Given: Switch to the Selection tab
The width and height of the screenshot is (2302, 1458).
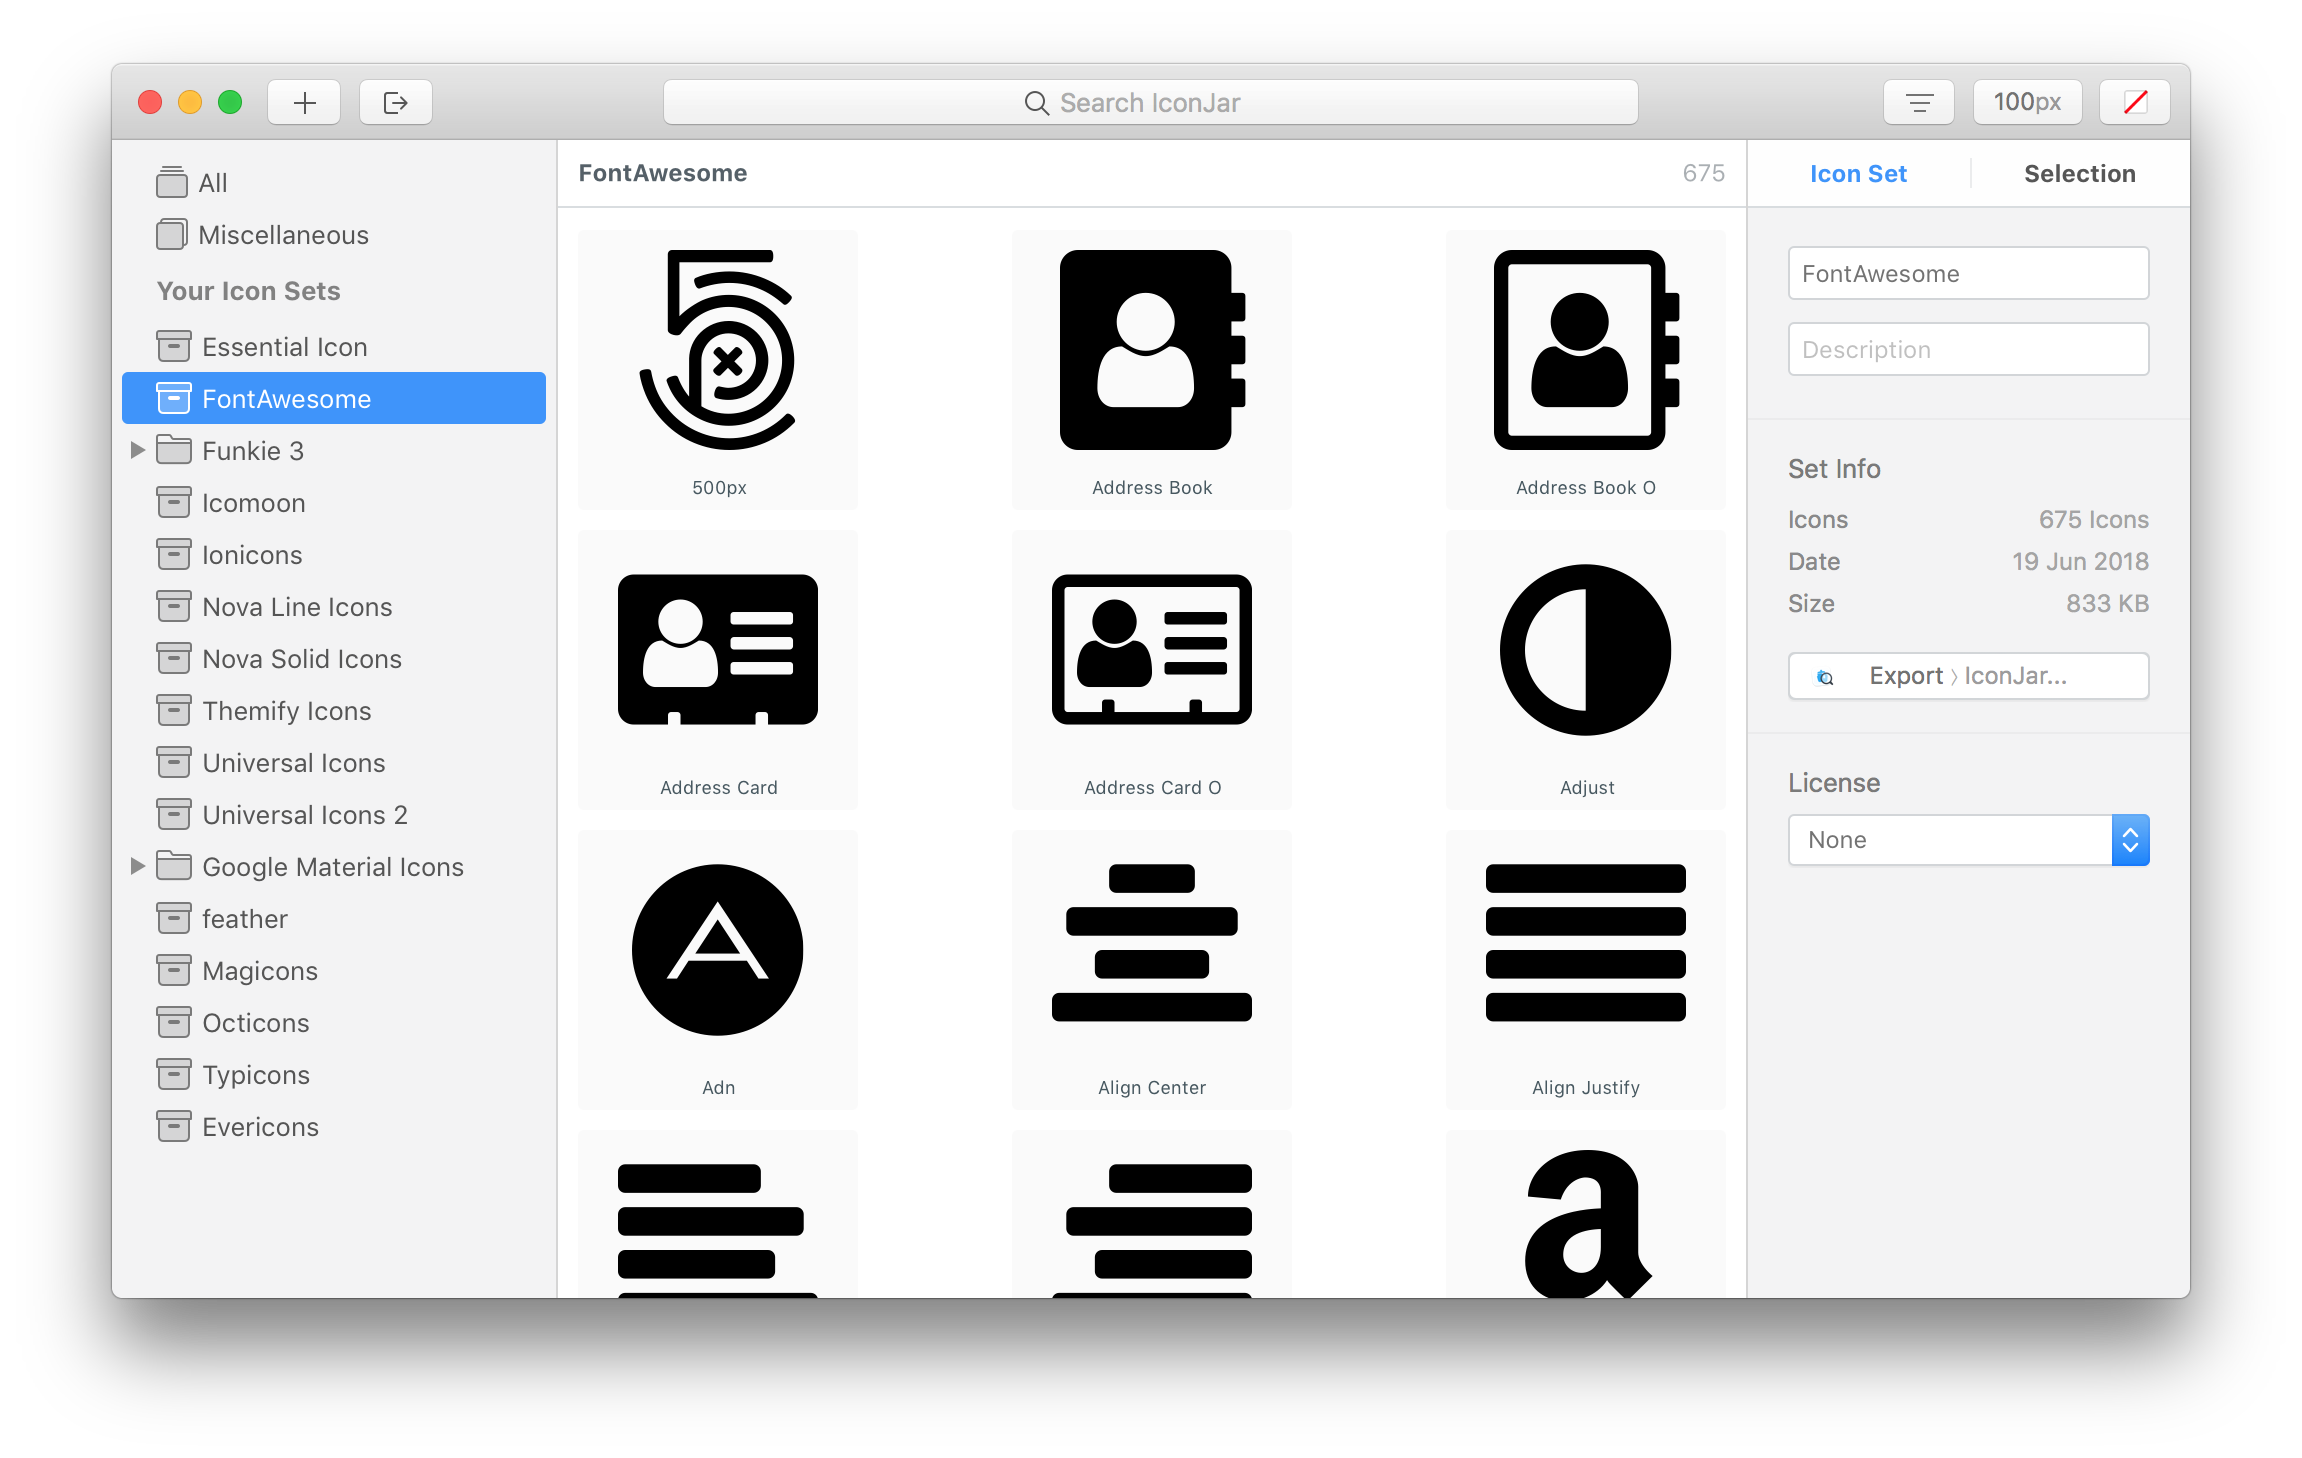Looking at the screenshot, I should click(x=2079, y=174).
